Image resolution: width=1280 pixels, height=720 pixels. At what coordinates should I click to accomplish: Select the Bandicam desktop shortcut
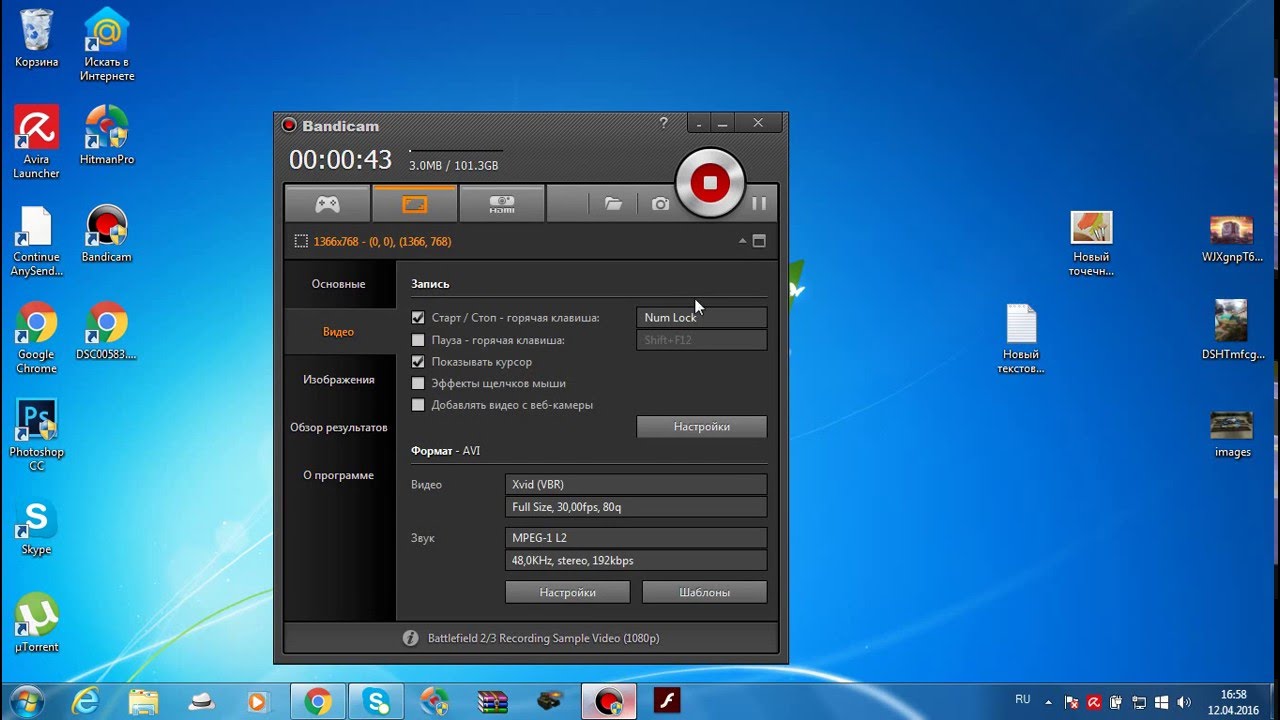(107, 233)
